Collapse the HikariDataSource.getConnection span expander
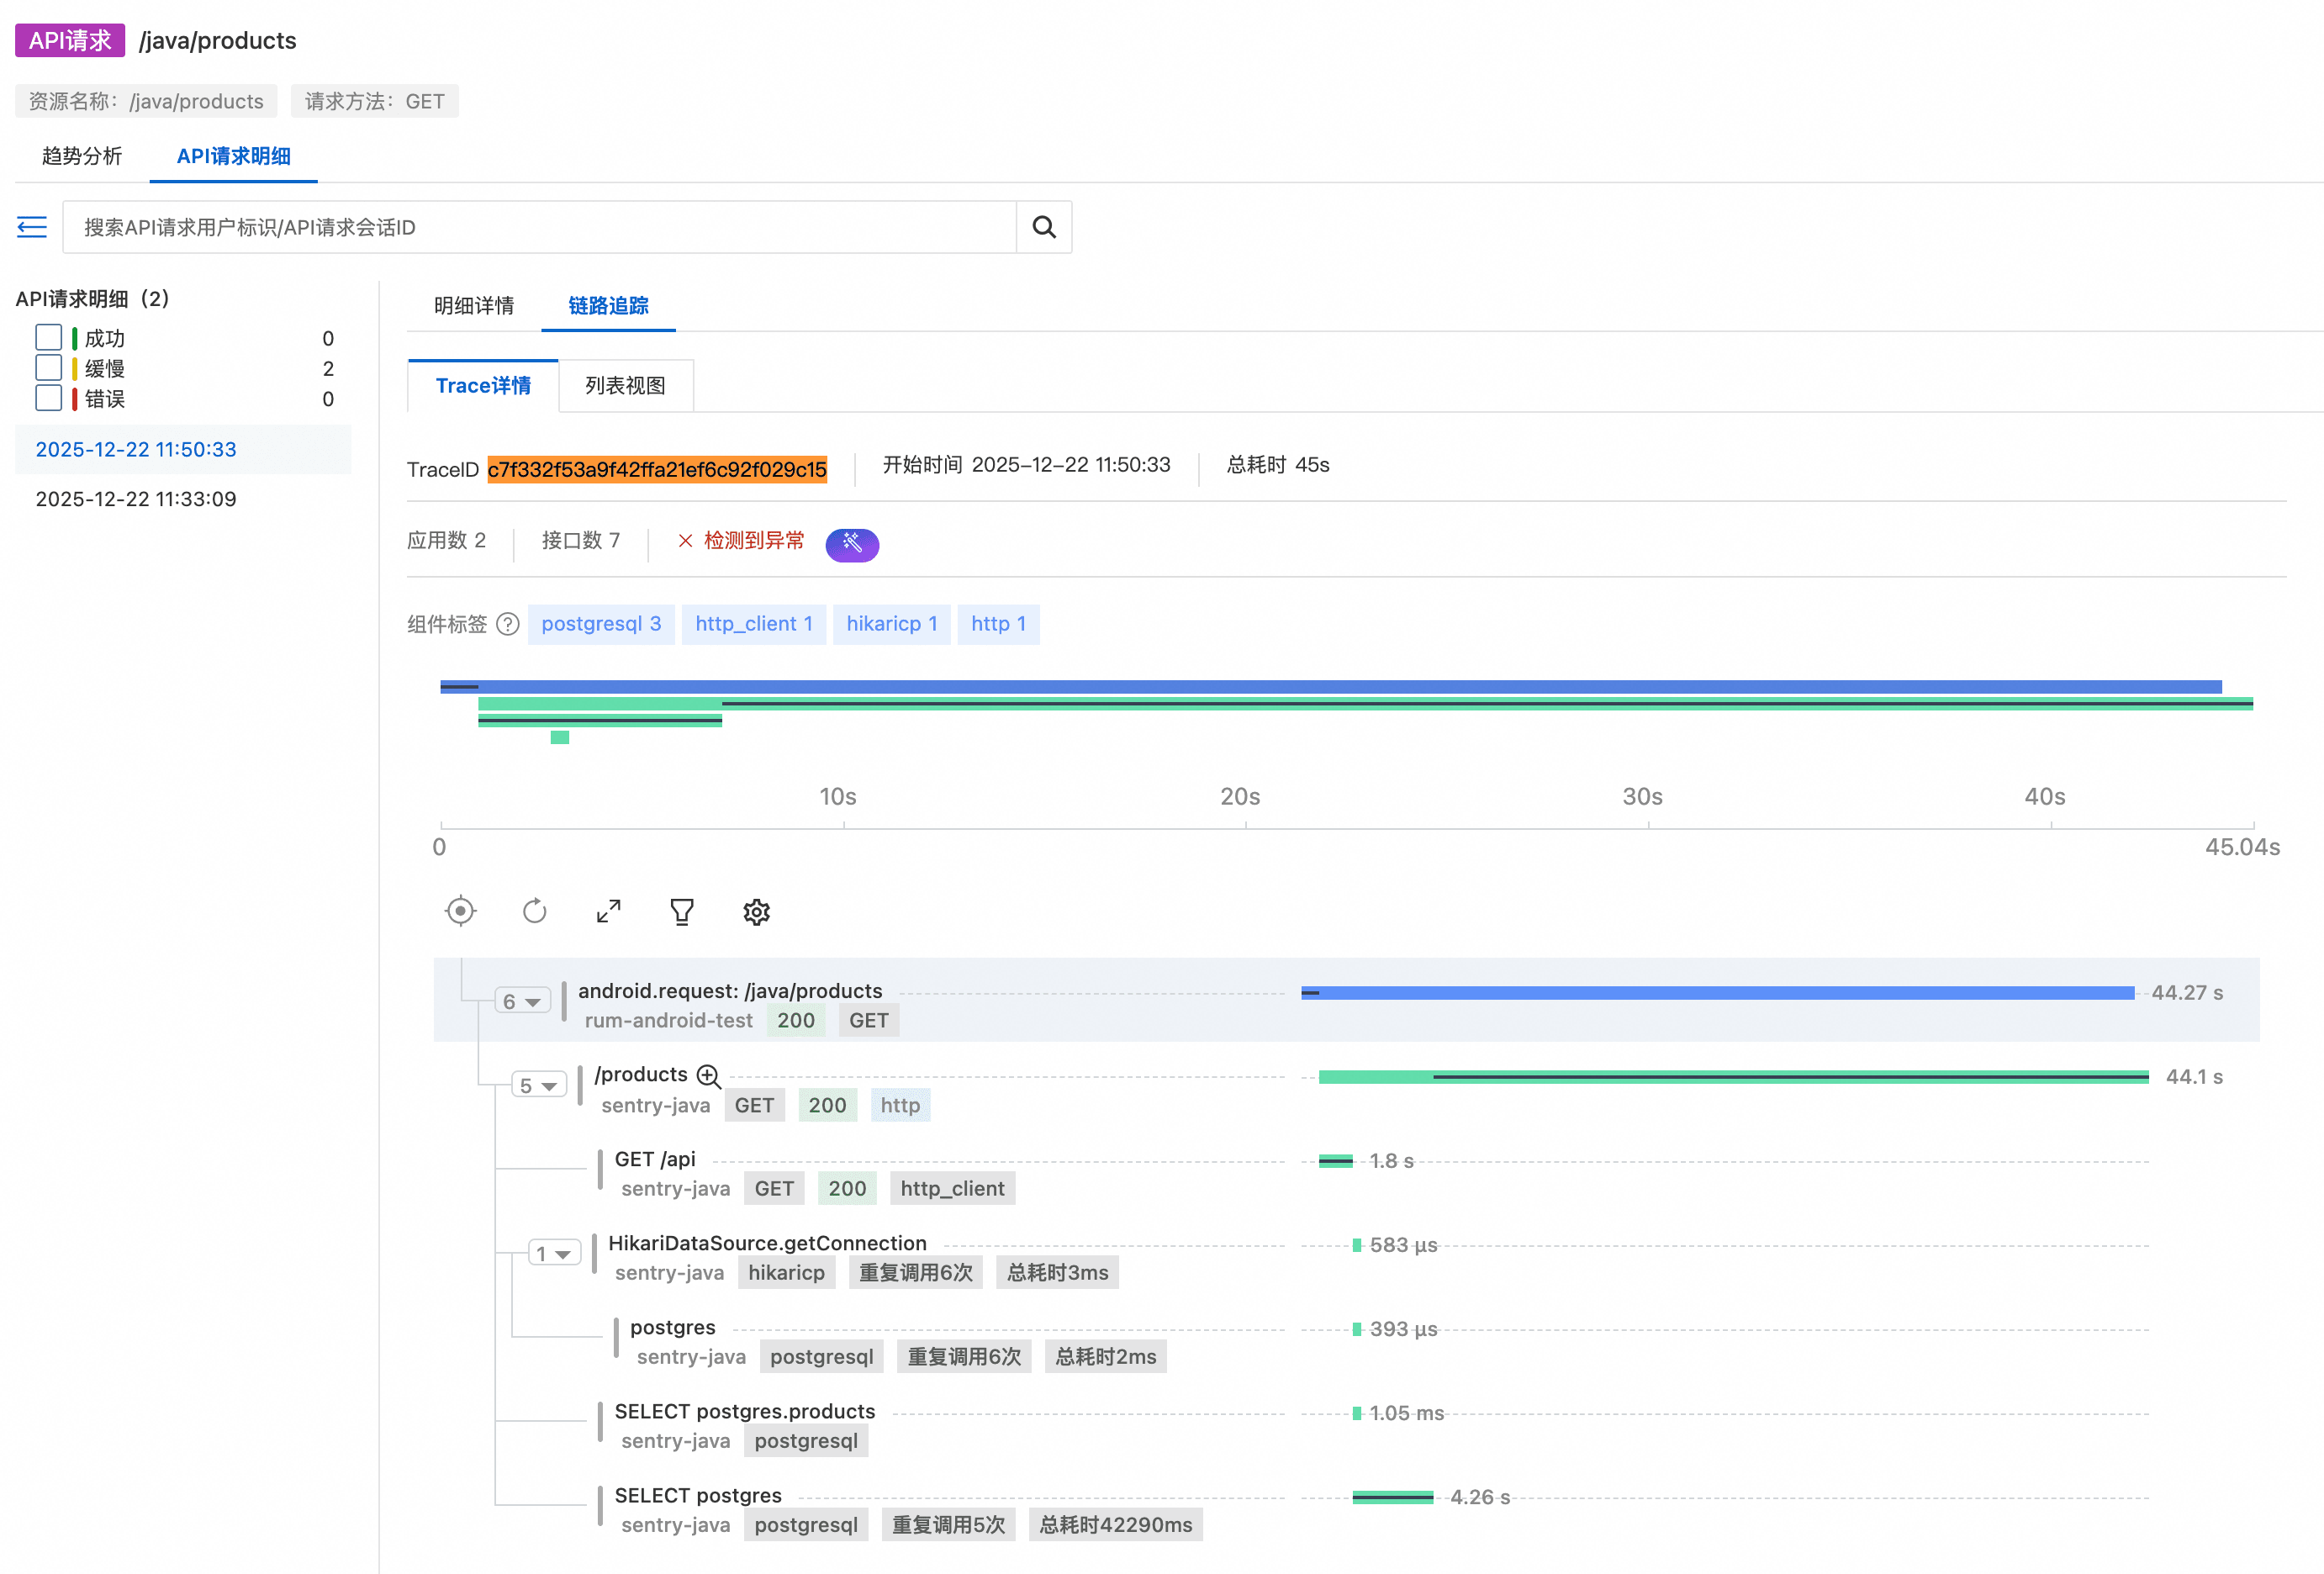The height and width of the screenshot is (1574, 2324). pyautogui.click(x=554, y=1253)
